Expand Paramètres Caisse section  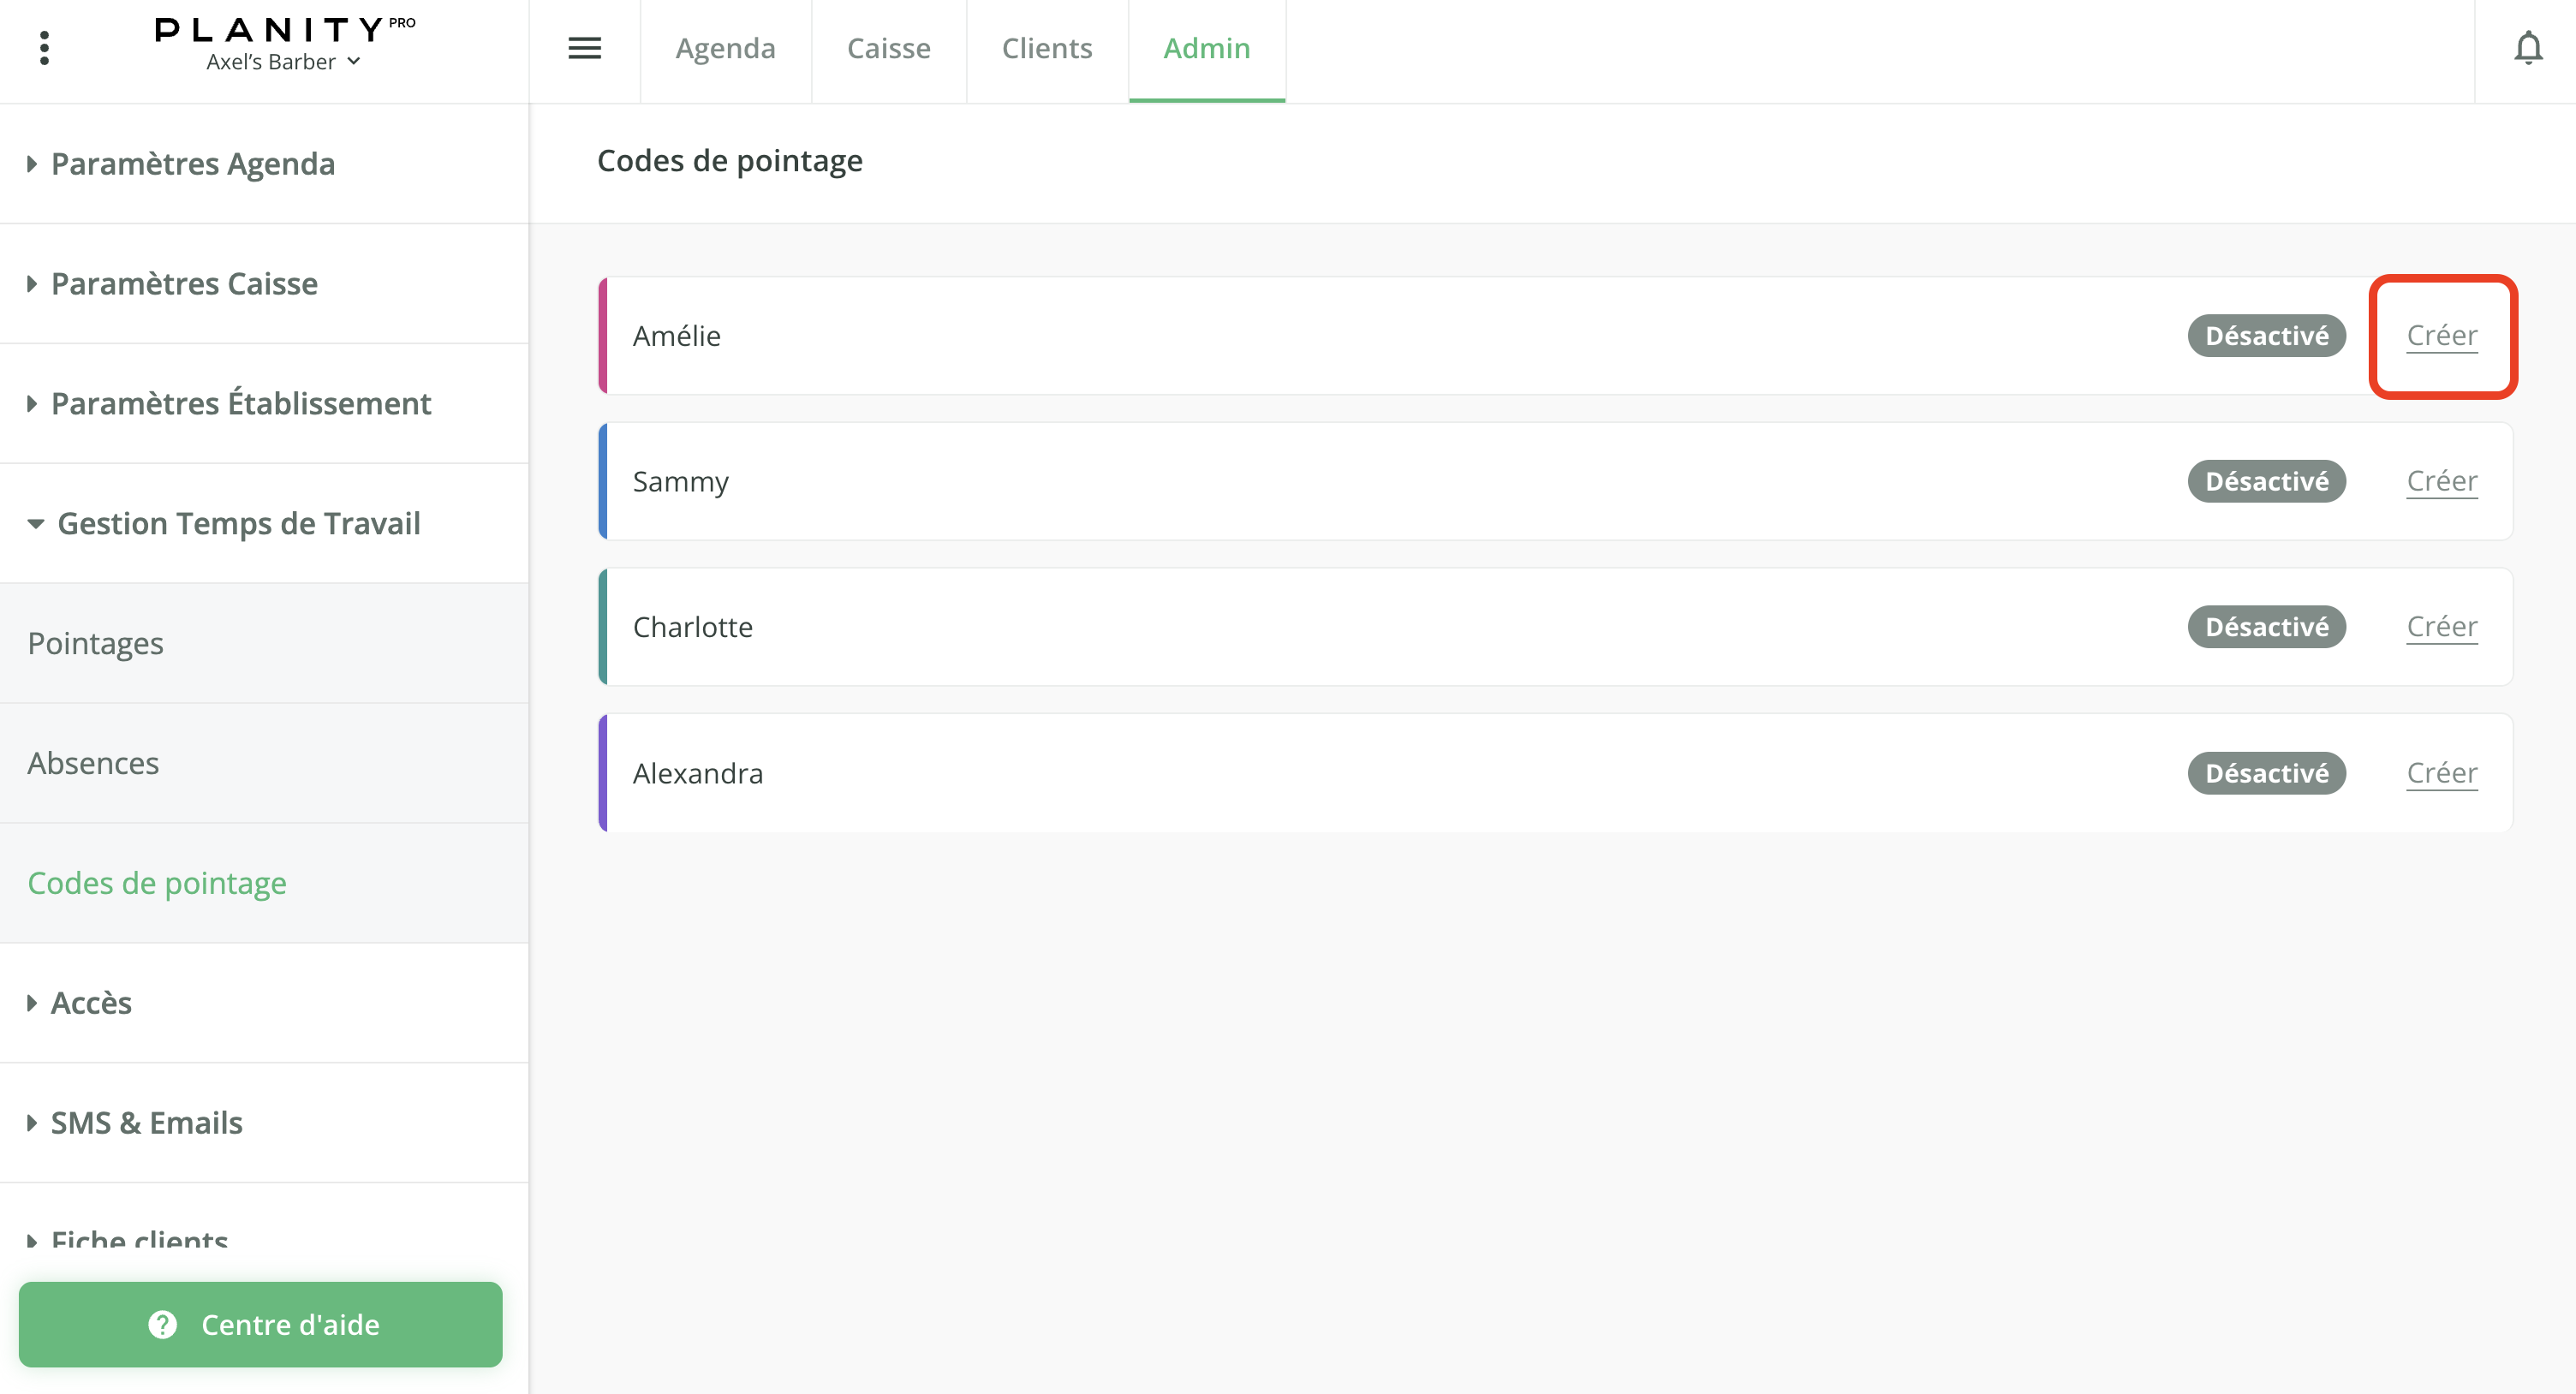(x=184, y=284)
